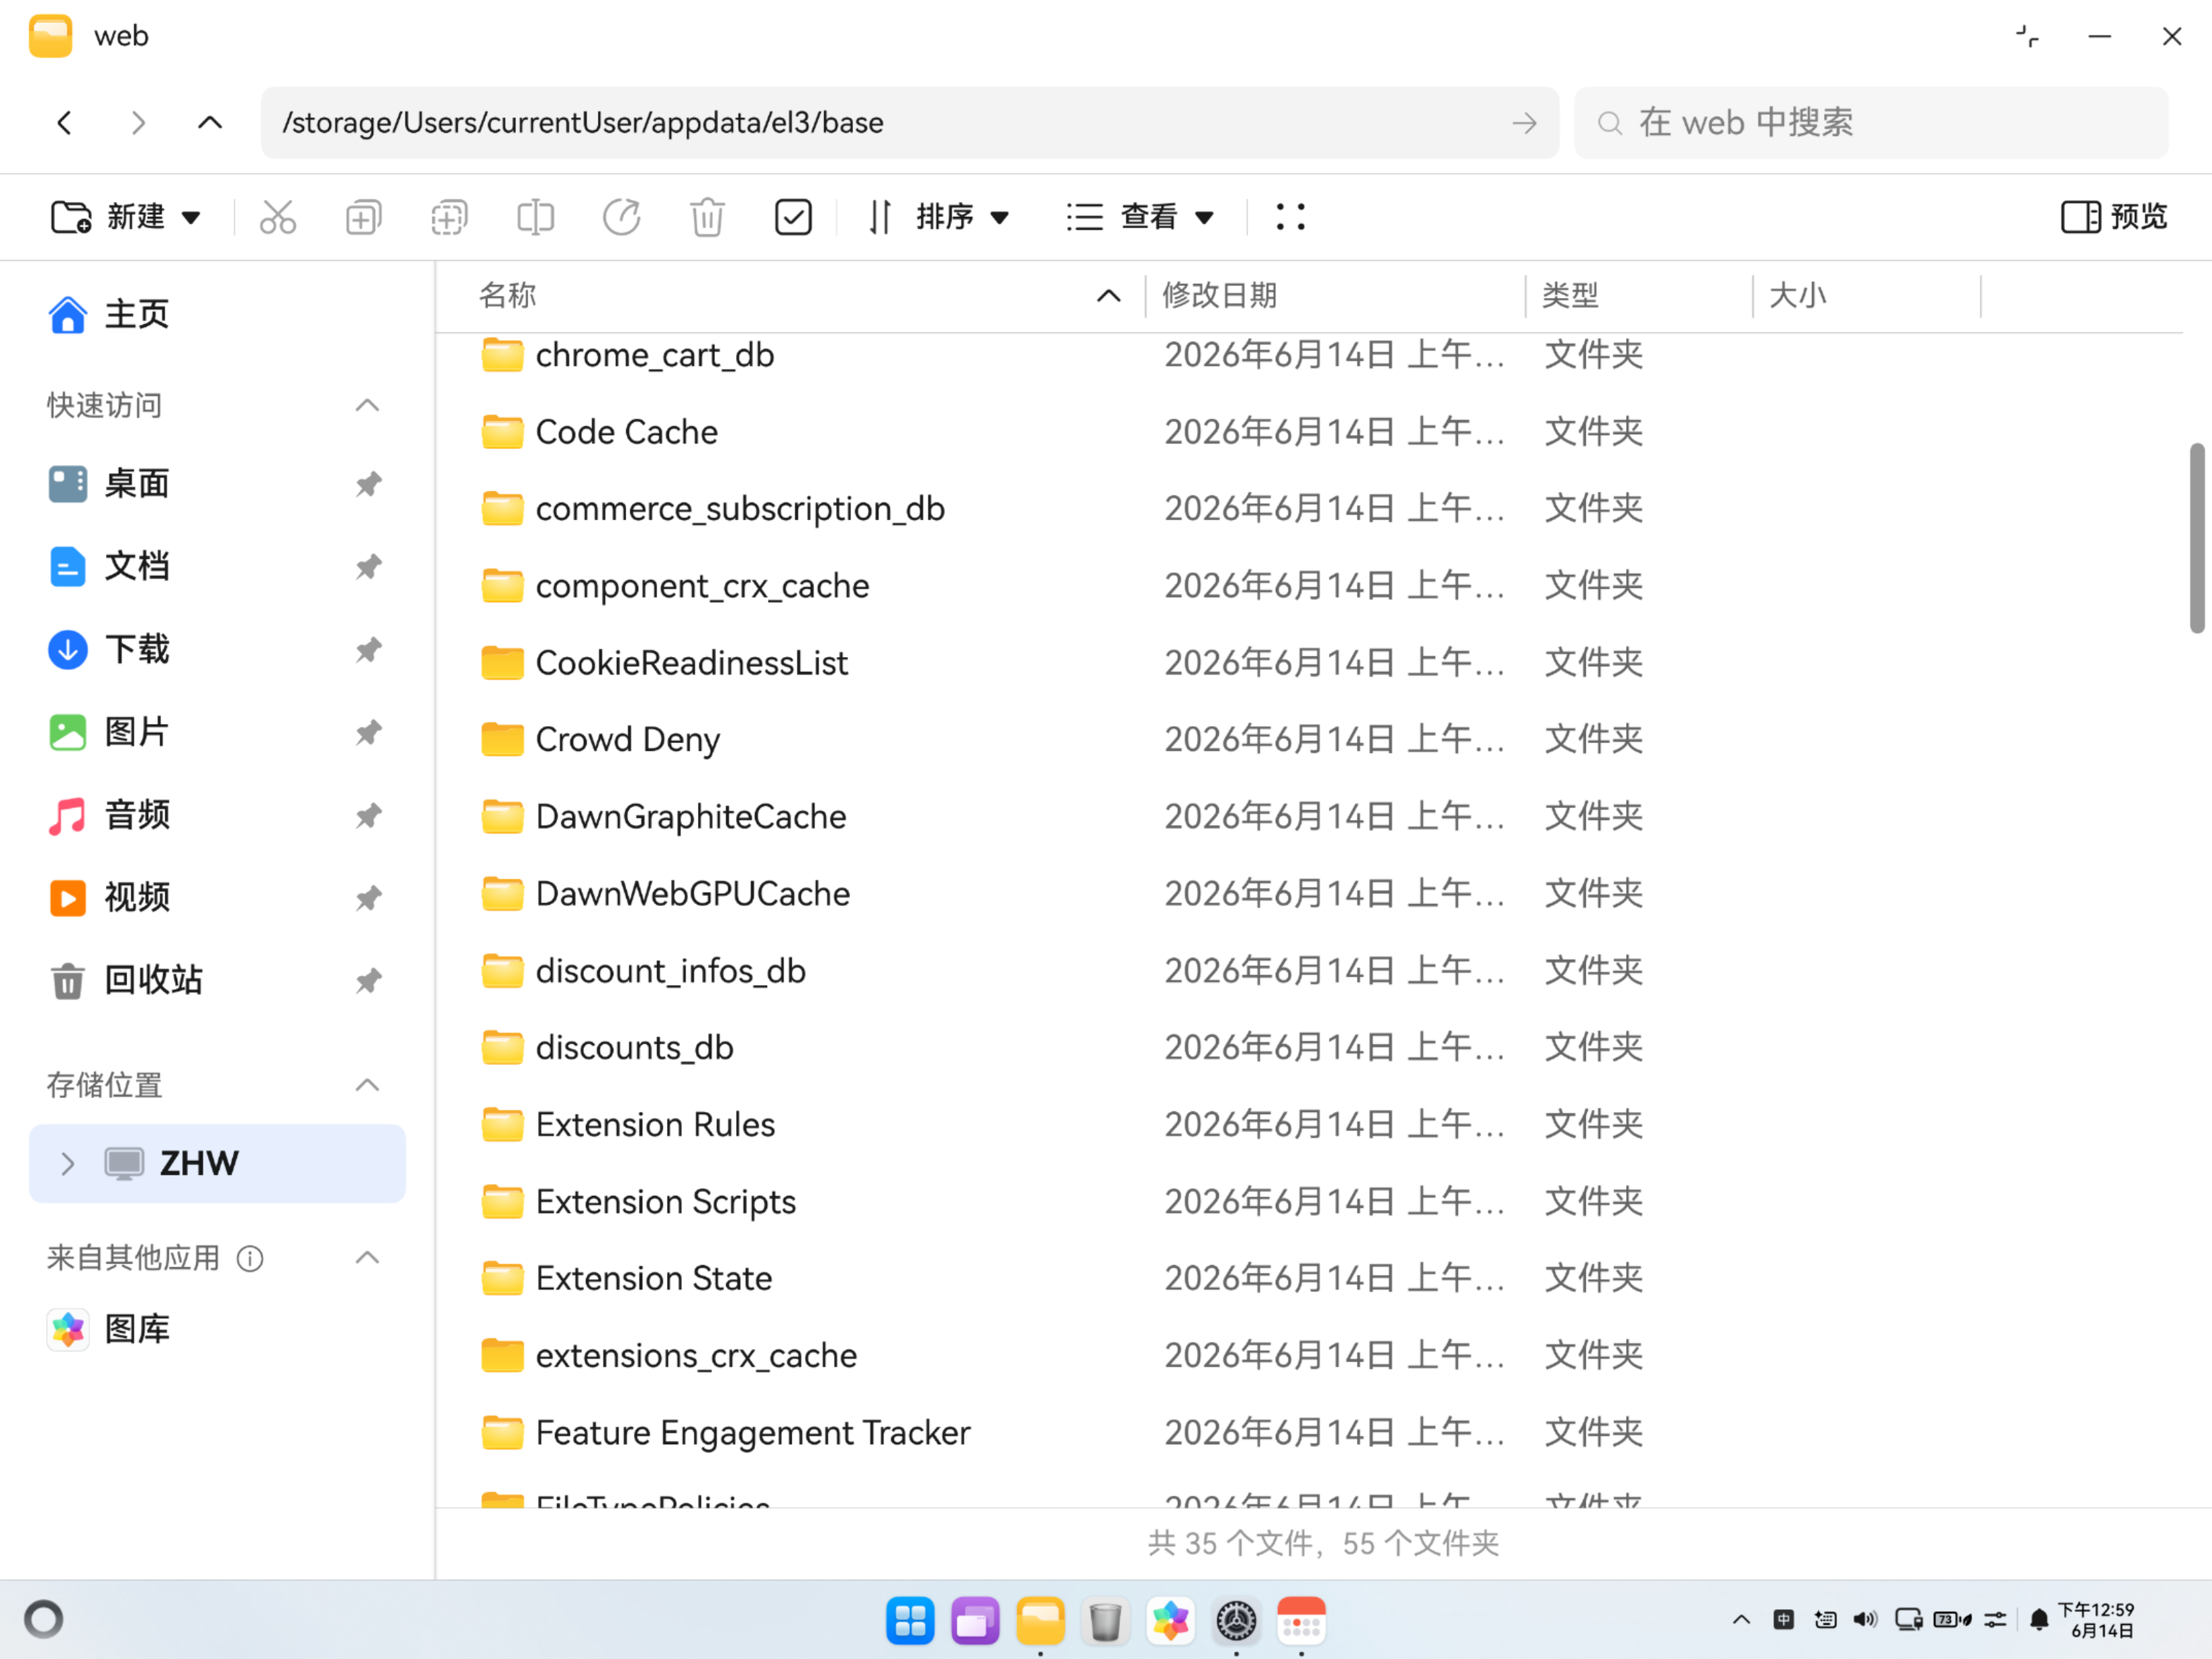2212x1659 pixels.
Task: Click the 大小 column header
Action: click(1866, 296)
